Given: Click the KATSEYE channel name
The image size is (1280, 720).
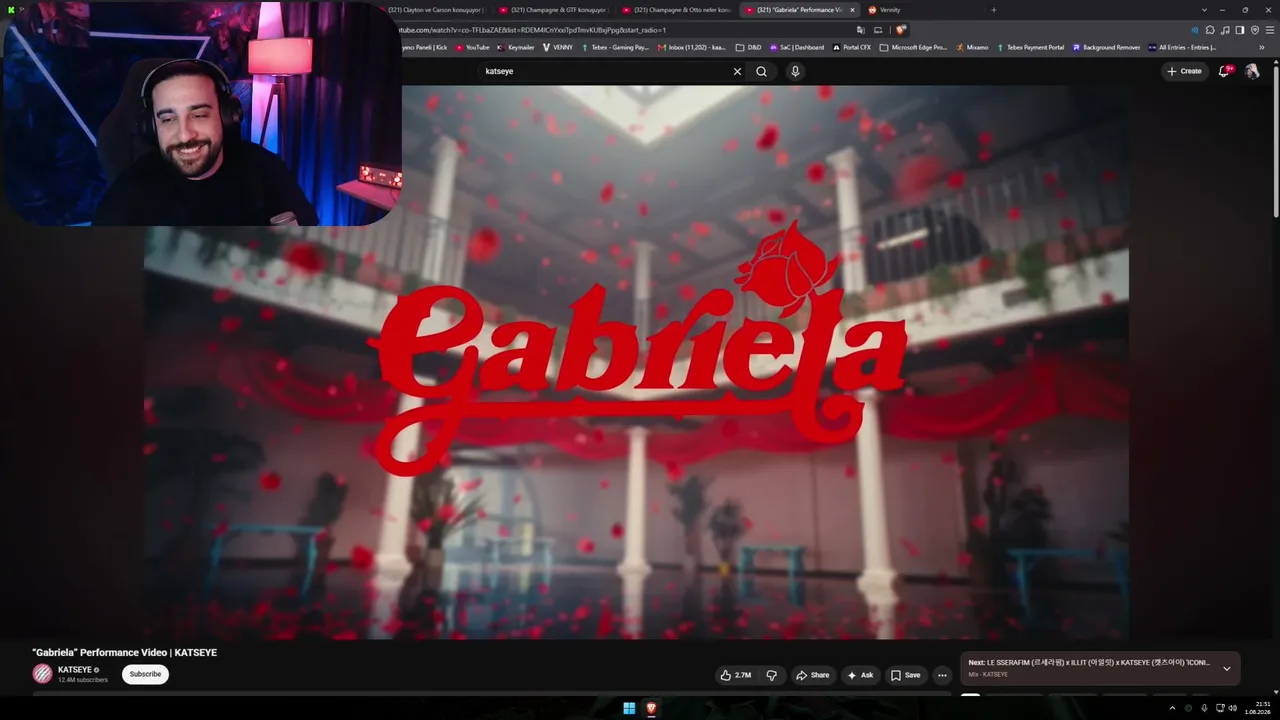Looking at the screenshot, I should click(74, 670).
